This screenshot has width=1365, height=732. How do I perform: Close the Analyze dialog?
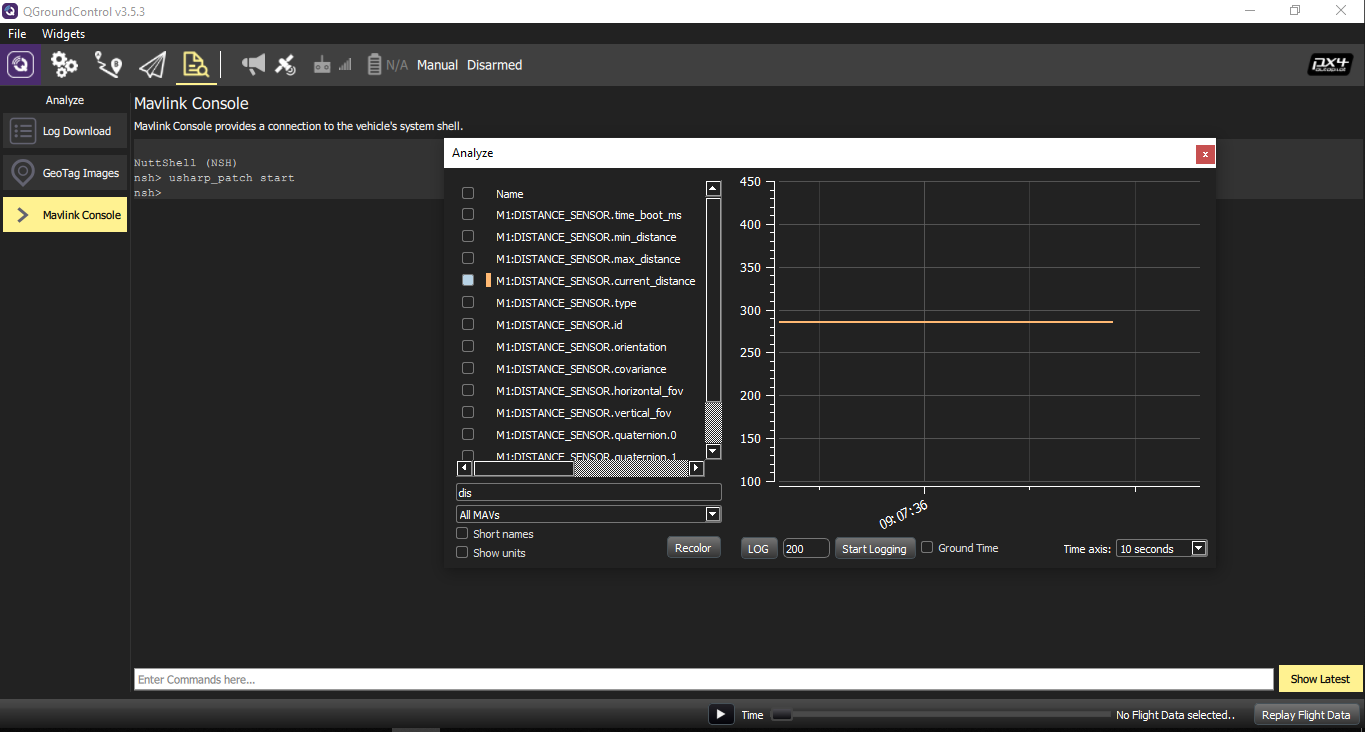[x=1205, y=154]
